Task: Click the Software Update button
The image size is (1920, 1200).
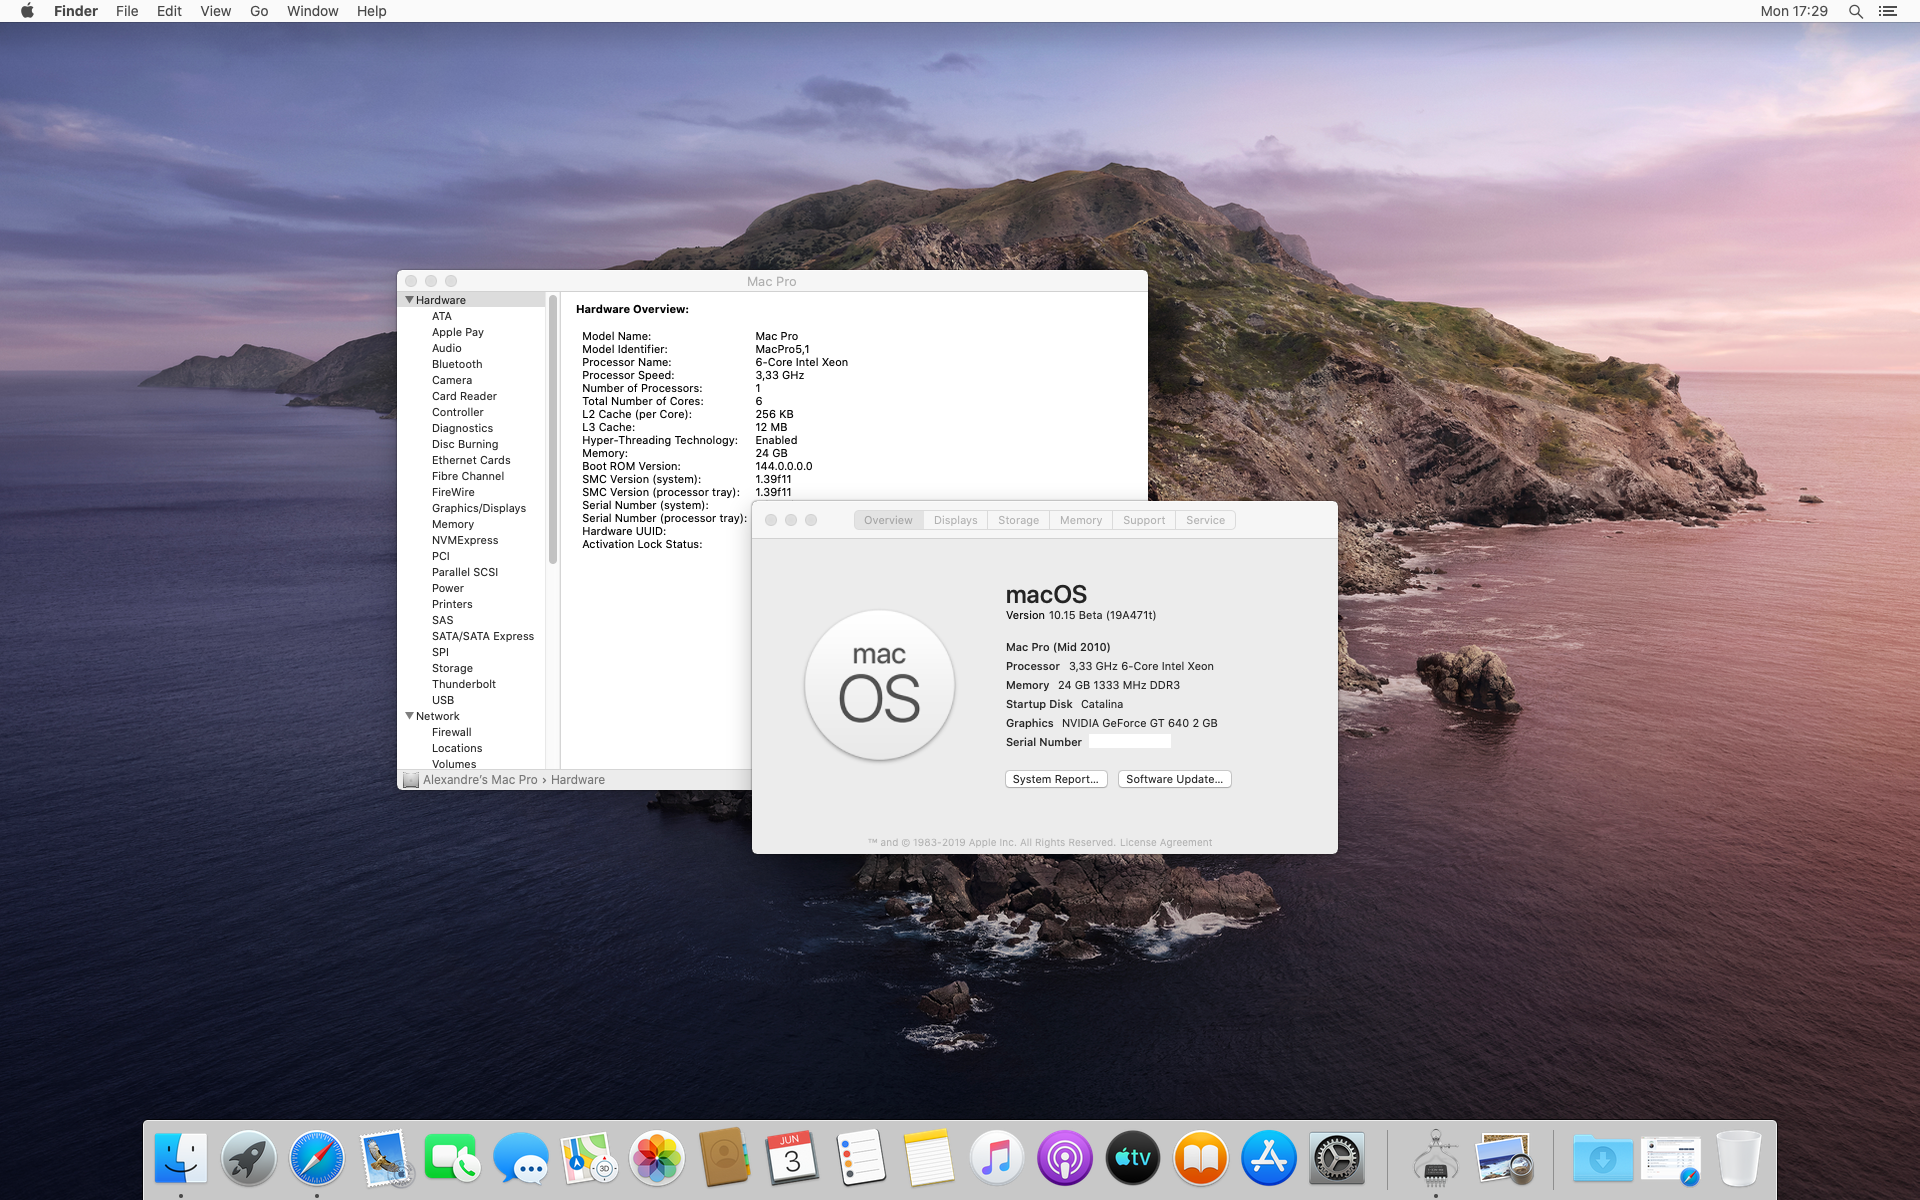Action: 1174,779
